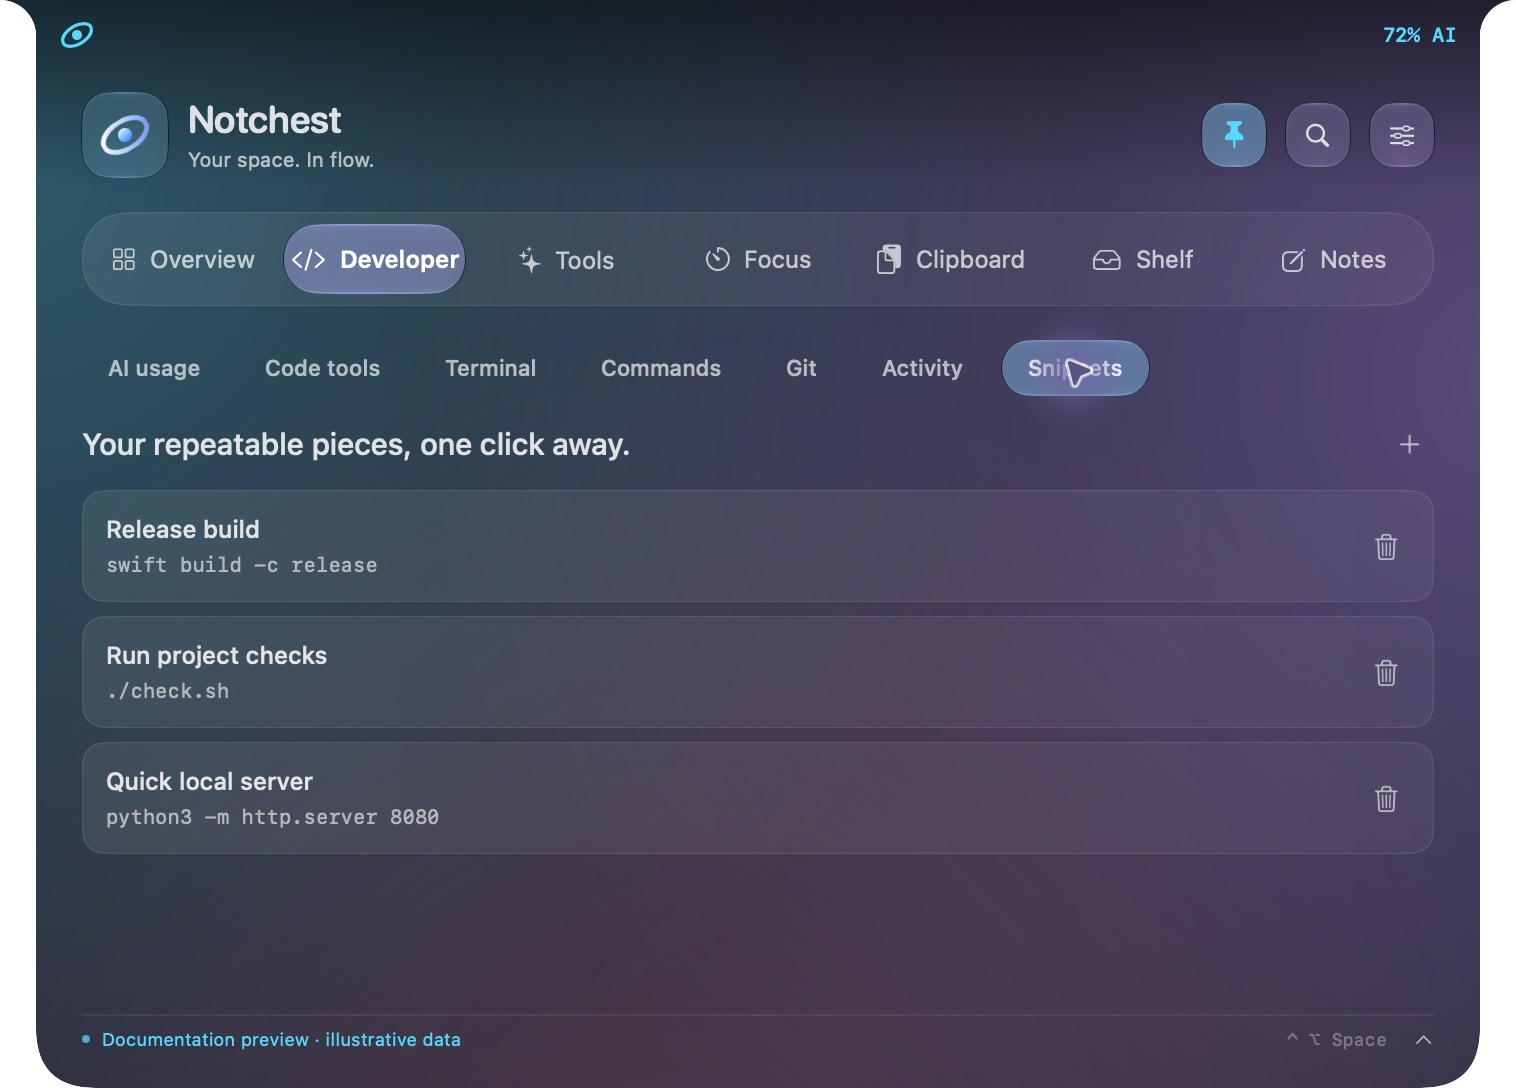
Task: Open the Clipboard tab
Action: pyautogui.click(x=950, y=260)
